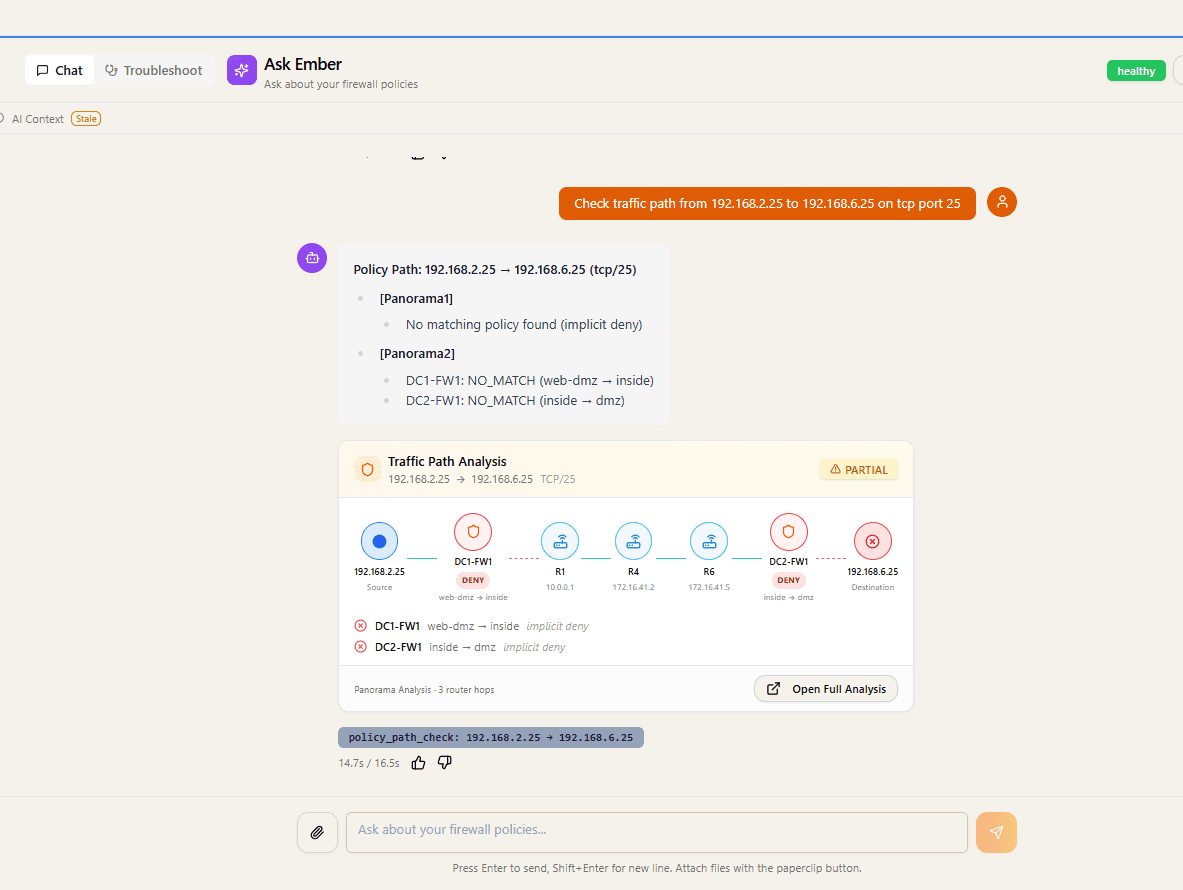Select the DC1-FW1 deny shield node

(x=473, y=532)
